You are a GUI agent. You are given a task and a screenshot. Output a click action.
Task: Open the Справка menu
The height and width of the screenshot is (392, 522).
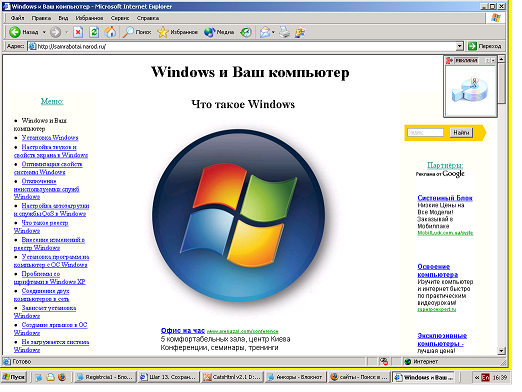(x=148, y=18)
